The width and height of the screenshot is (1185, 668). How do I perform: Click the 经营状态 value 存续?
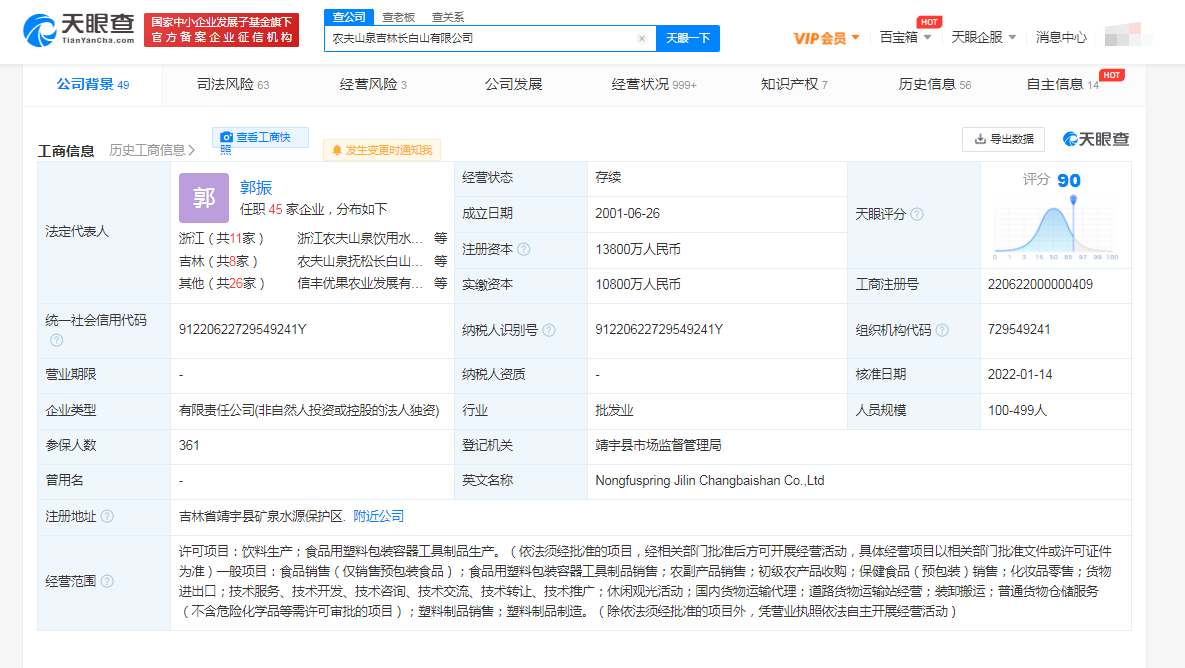pyautogui.click(x=608, y=178)
